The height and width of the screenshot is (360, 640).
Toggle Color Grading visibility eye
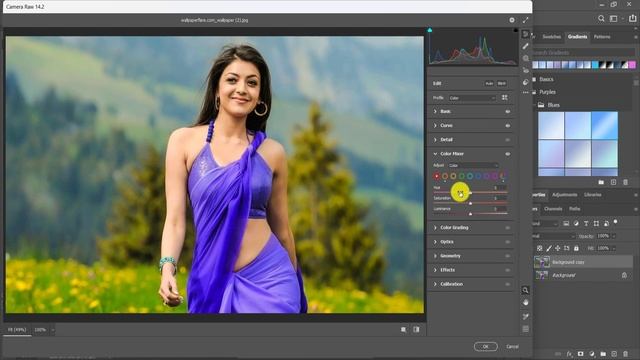[508, 228]
